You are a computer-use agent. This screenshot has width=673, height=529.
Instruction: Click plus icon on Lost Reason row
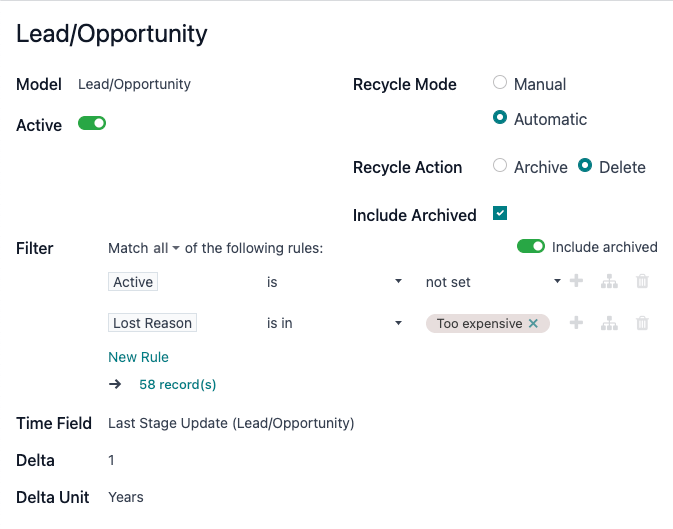coord(576,323)
